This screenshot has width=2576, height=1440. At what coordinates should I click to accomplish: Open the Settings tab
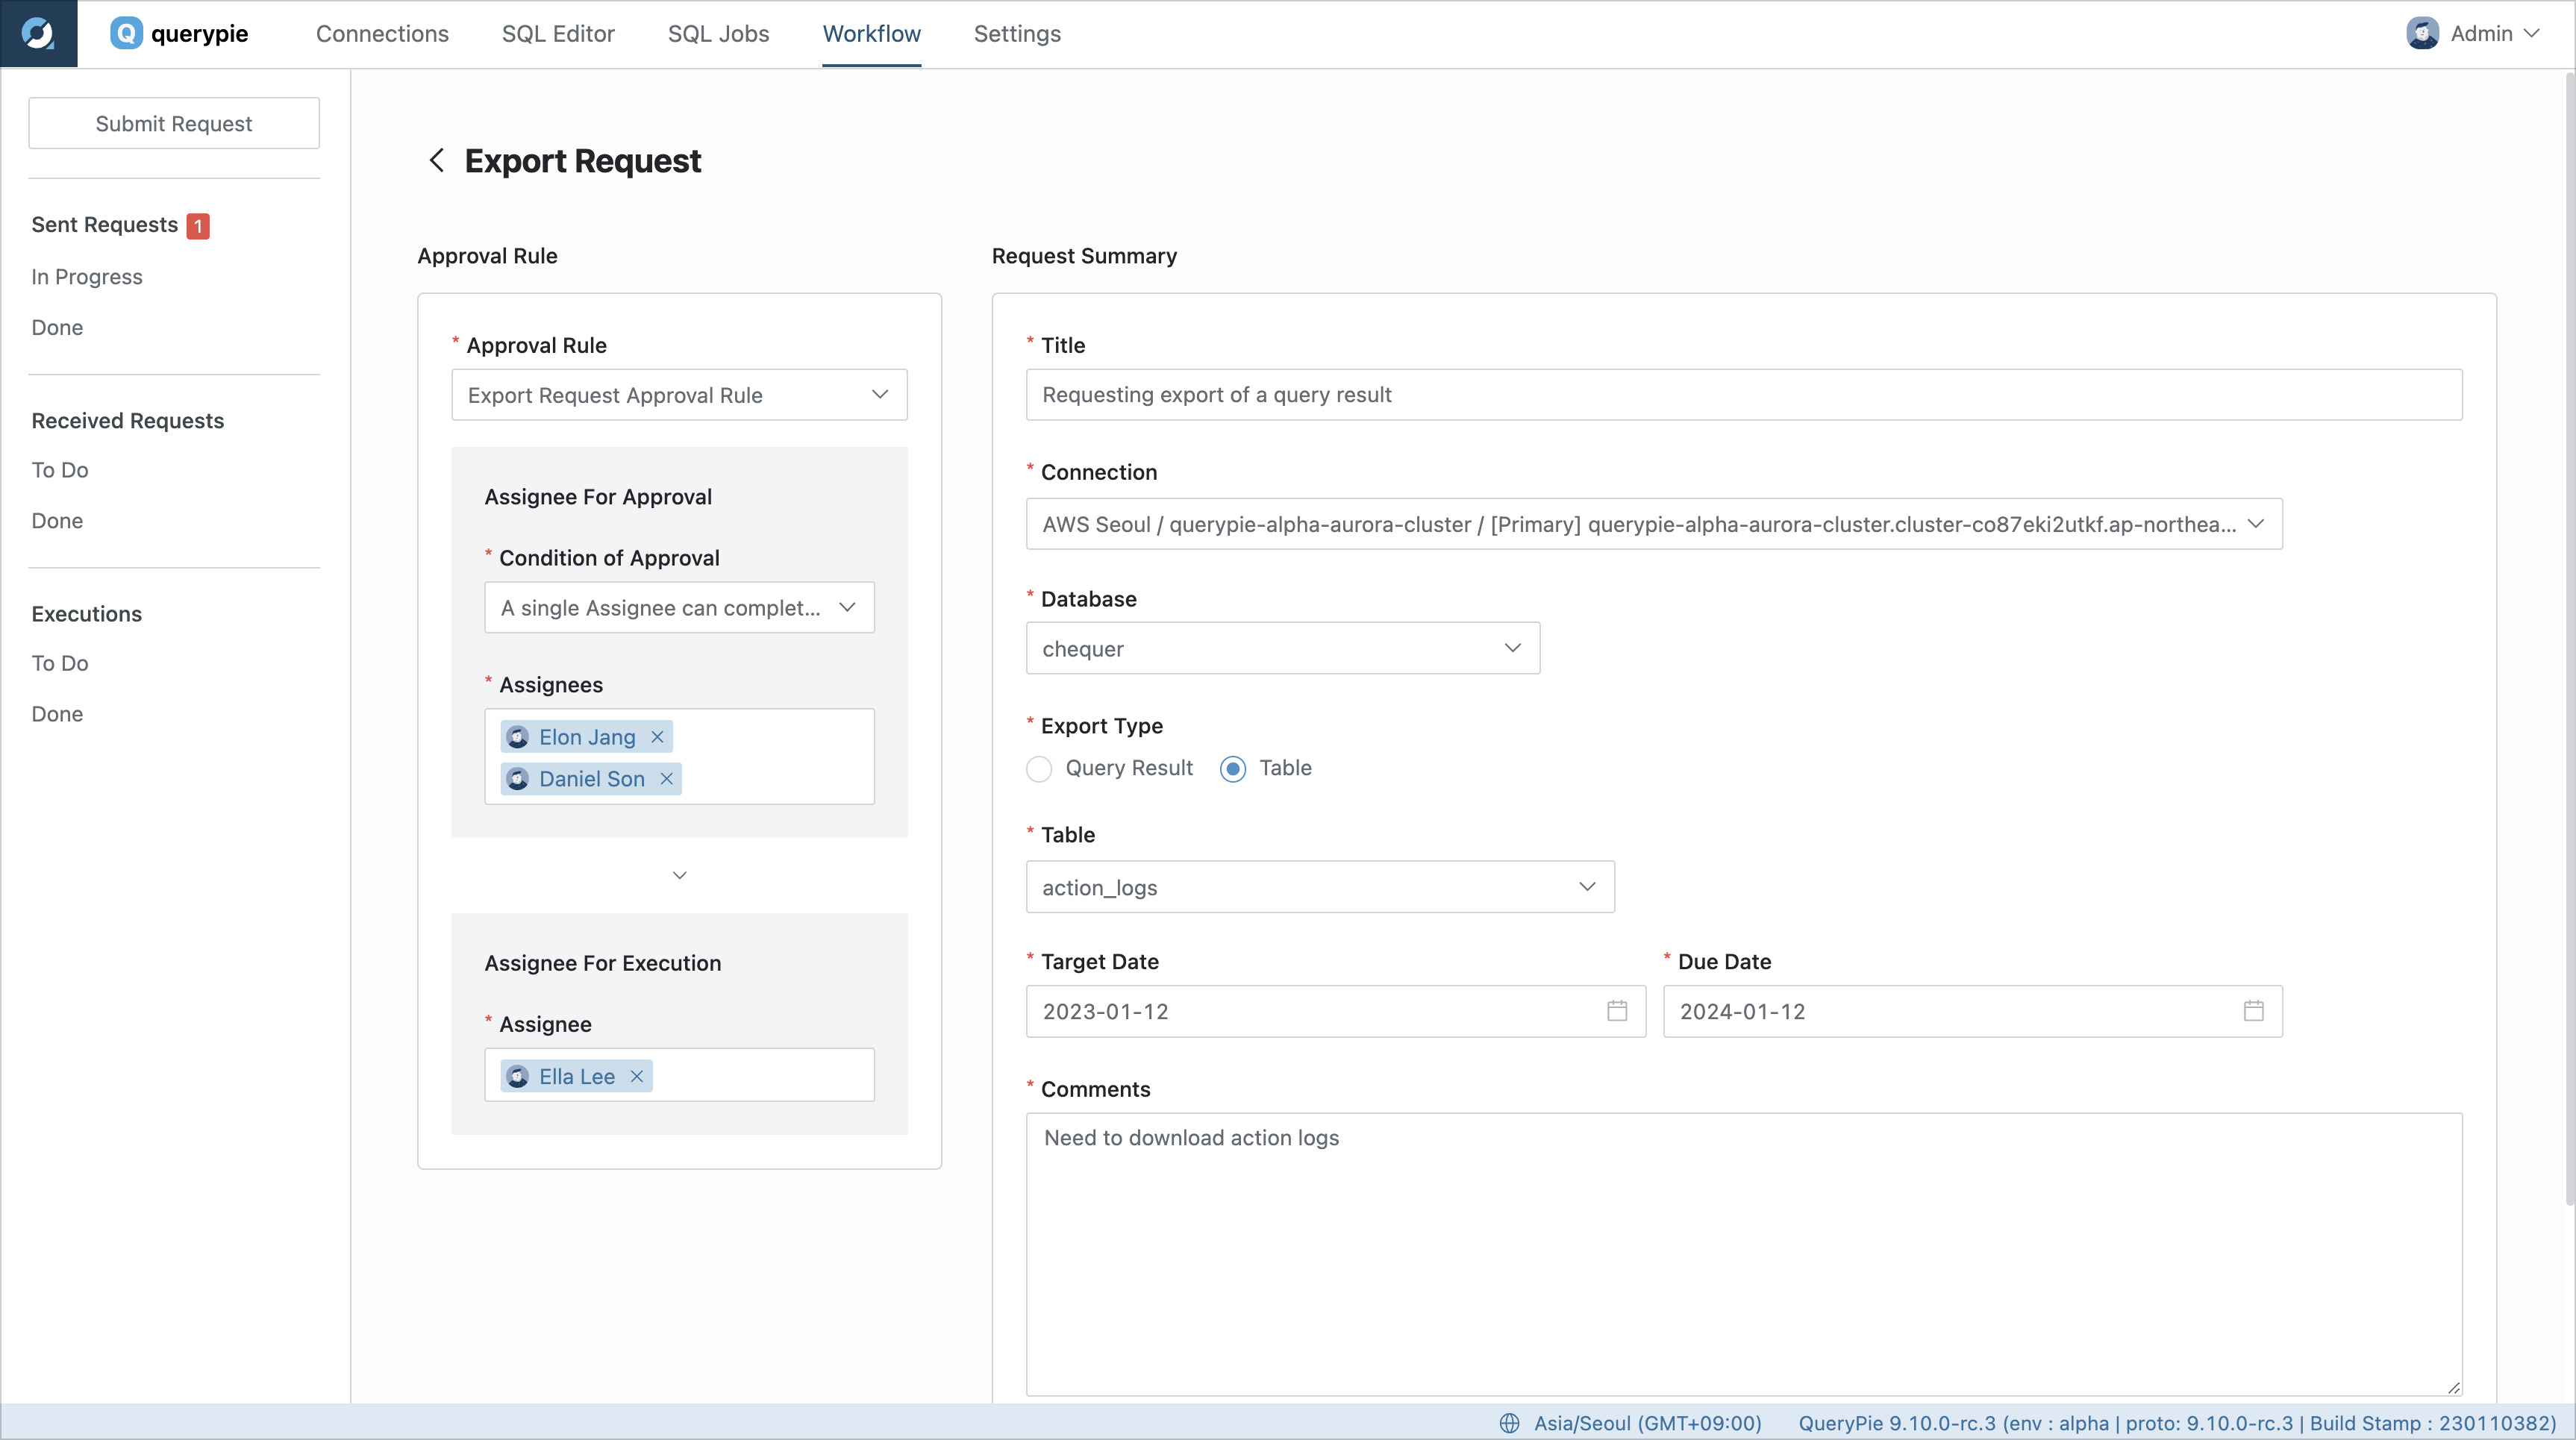[x=1017, y=34]
